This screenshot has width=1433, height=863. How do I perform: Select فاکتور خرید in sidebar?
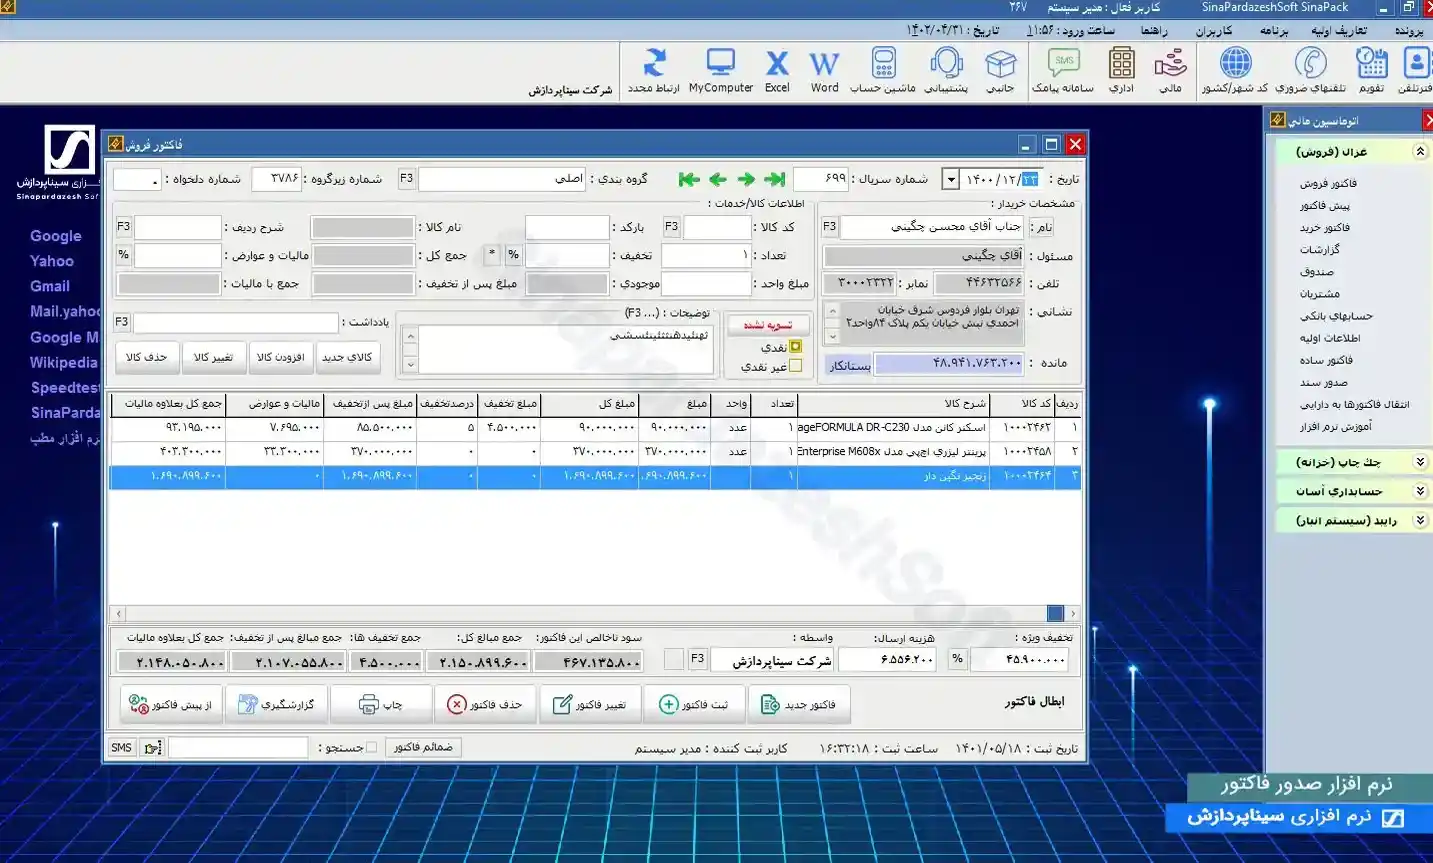1325,228
